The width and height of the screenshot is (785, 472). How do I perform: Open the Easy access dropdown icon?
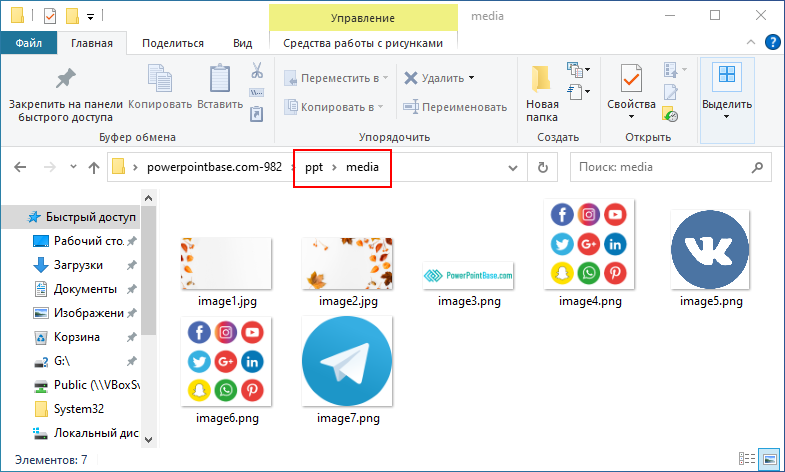[x=578, y=92]
